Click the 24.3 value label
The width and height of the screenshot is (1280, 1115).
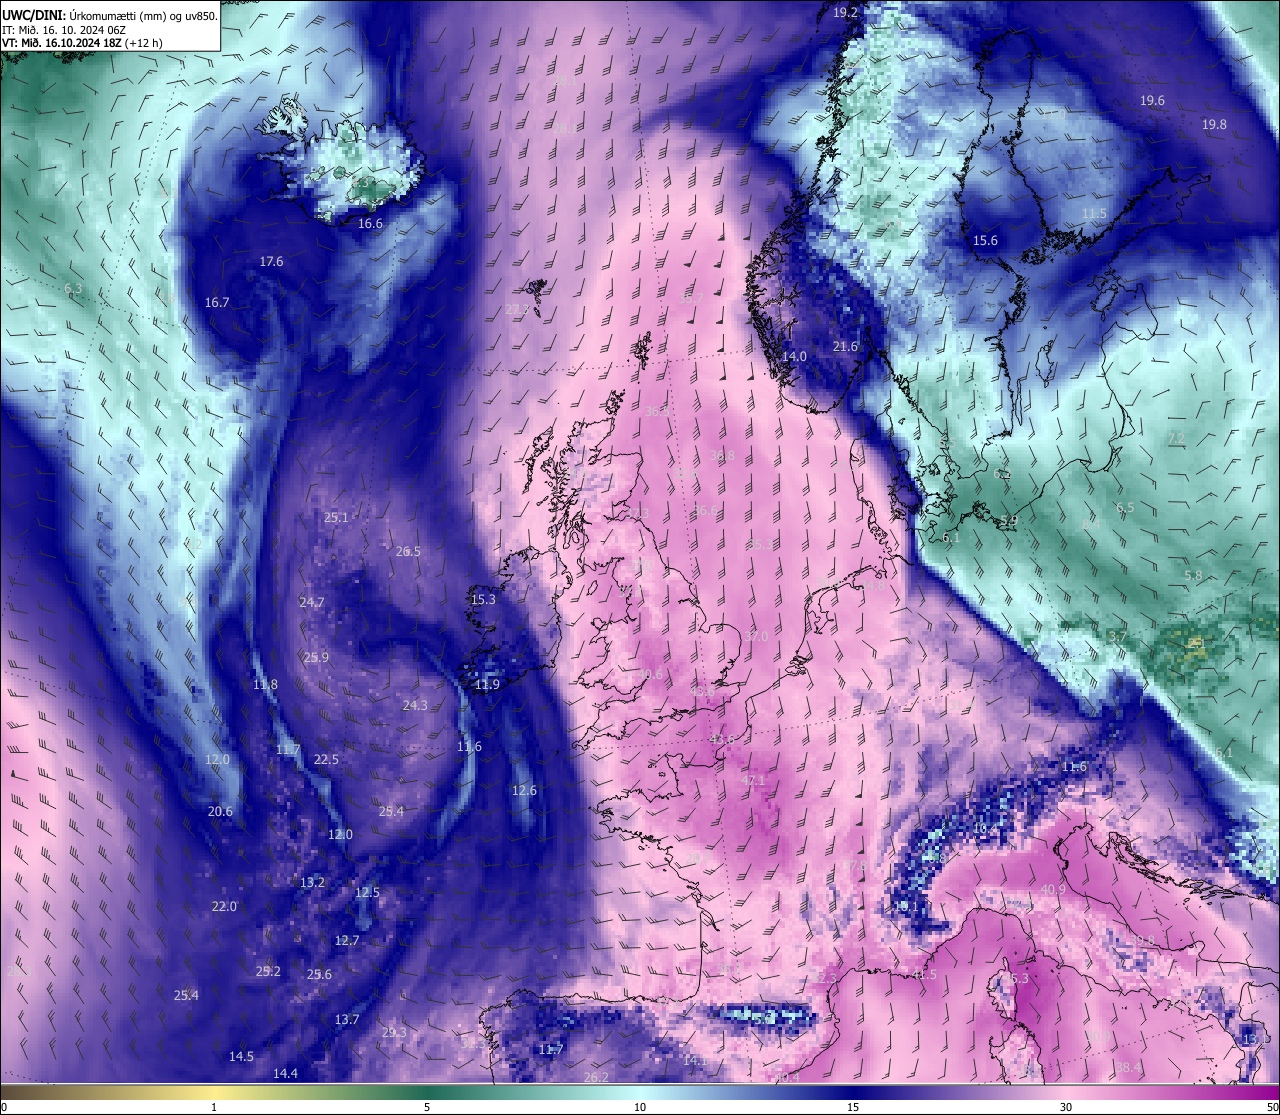[x=415, y=706]
